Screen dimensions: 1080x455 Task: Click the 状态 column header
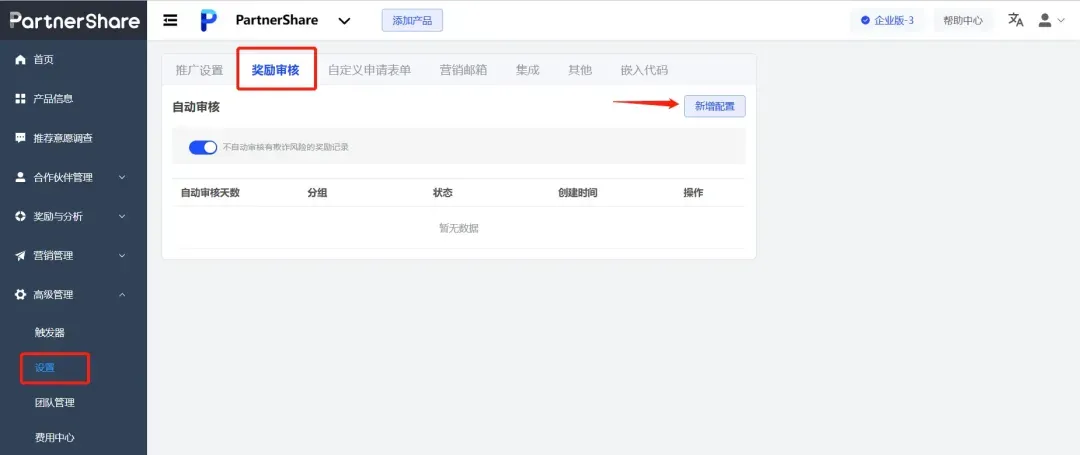(x=442, y=193)
